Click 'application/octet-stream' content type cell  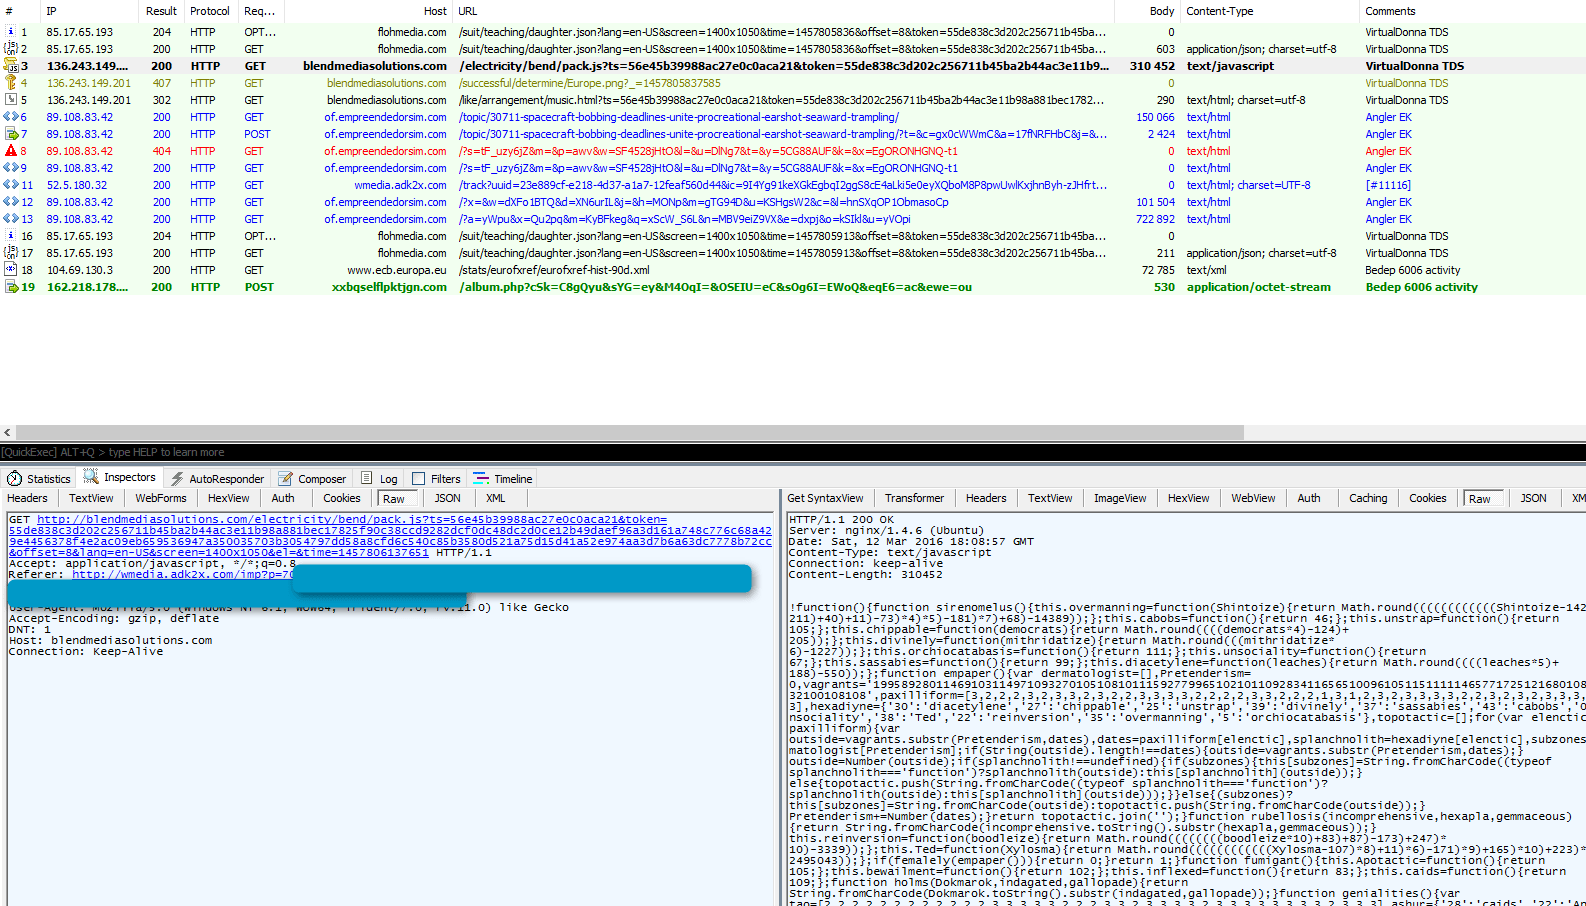pyautogui.click(x=1258, y=287)
